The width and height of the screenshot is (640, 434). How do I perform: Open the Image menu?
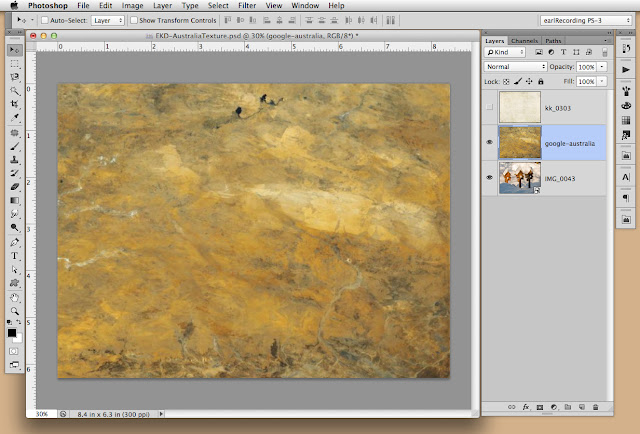point(132,6)
